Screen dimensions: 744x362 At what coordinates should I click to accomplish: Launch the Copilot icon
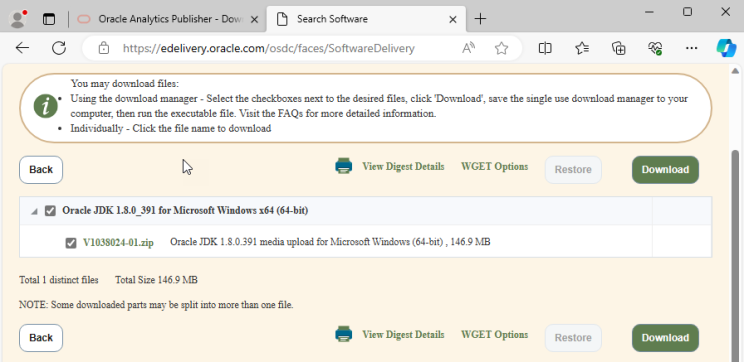(726, 48)
